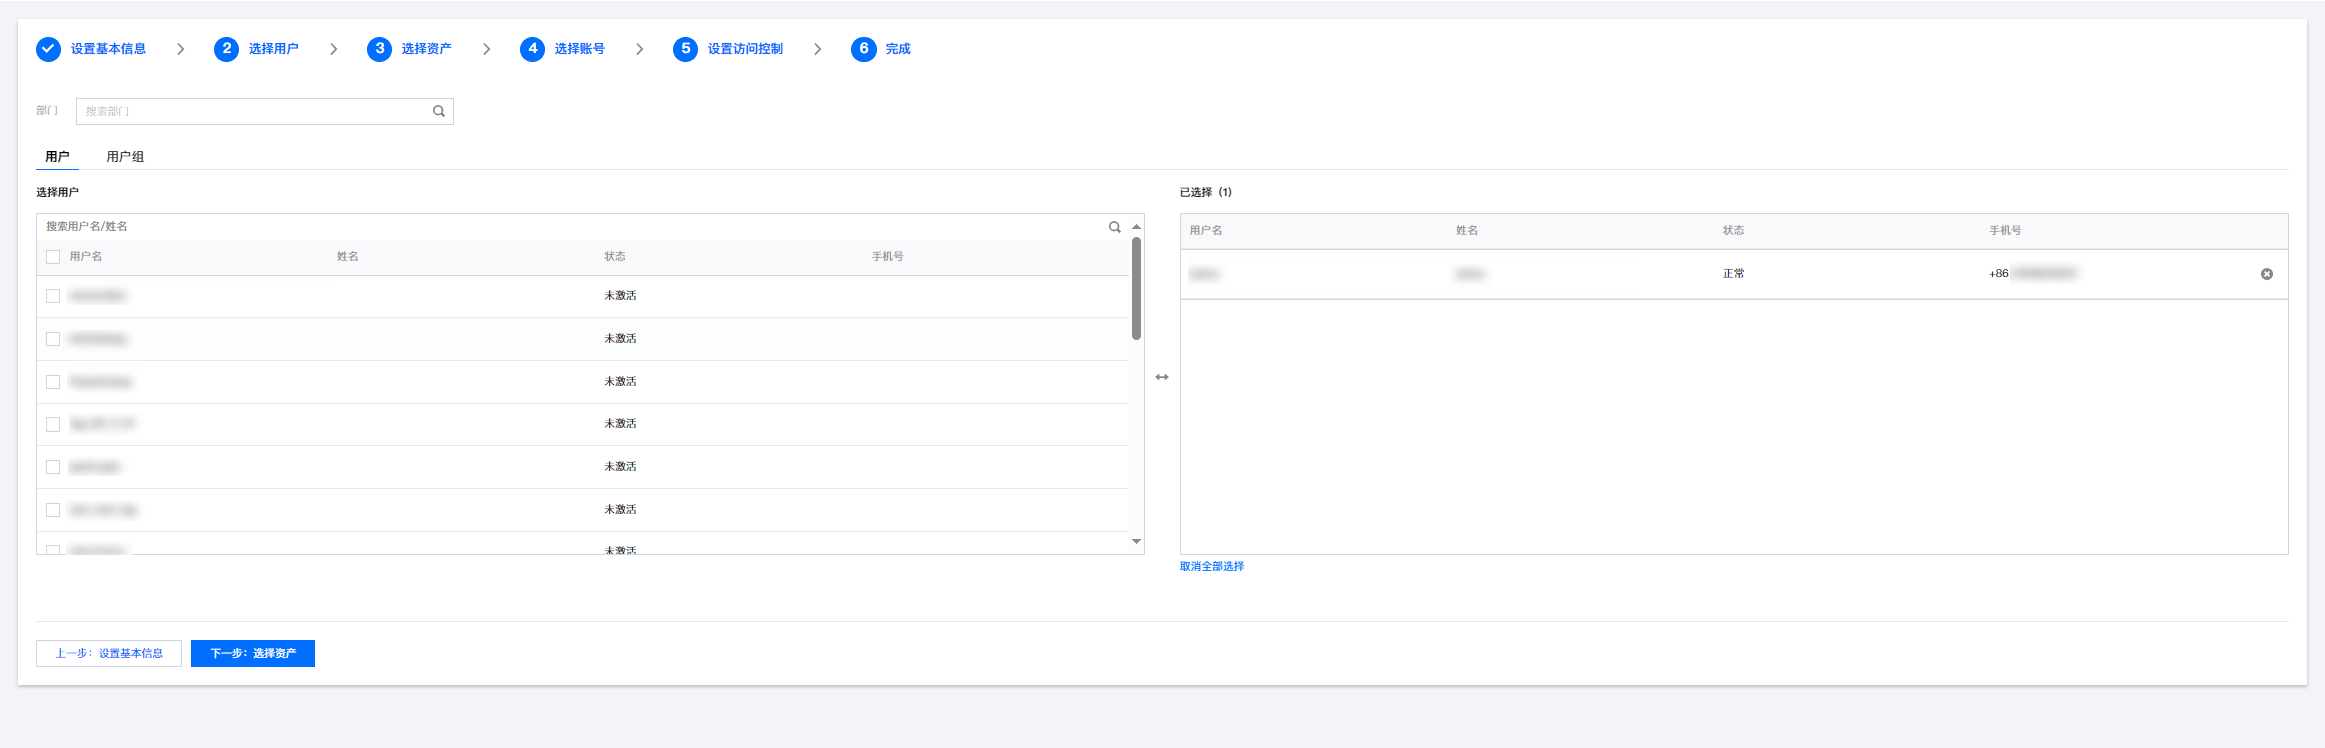Select the 用户 tab
Screen dimensions: 2325x748
57,157
